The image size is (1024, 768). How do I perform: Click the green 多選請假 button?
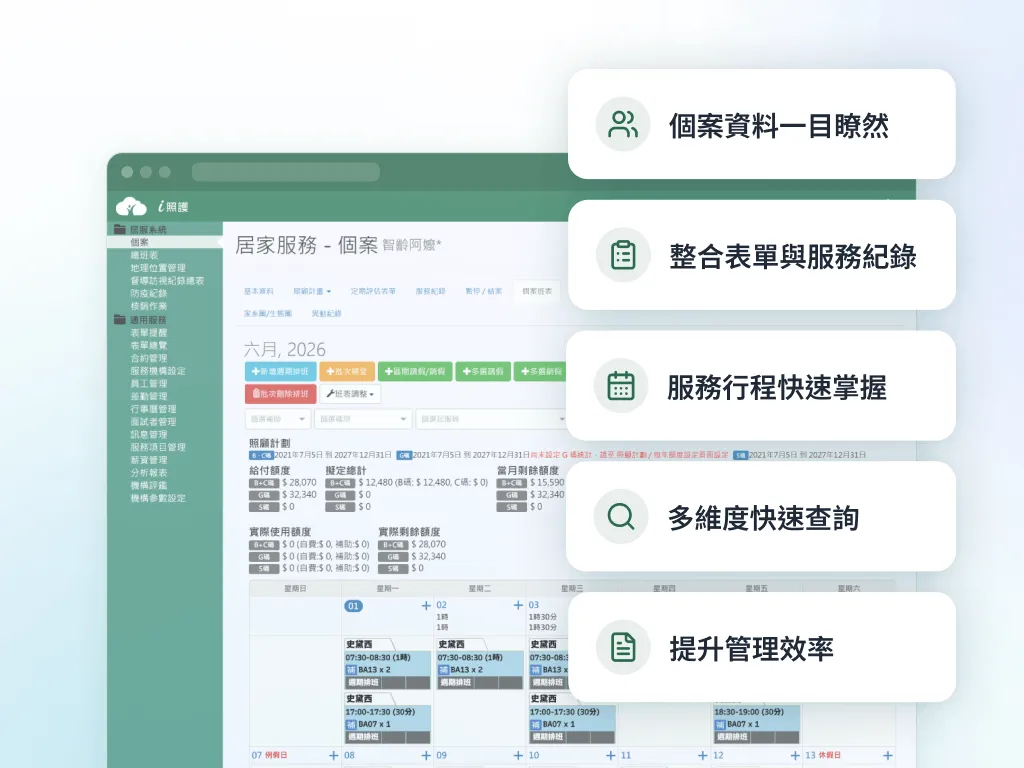pos(483,371)
